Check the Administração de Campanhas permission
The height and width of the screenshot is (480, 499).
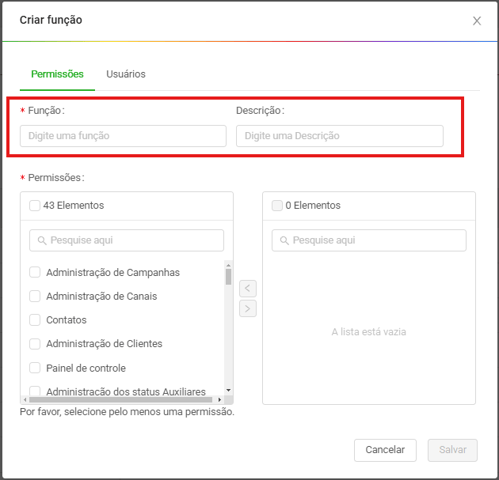coord(35,272)
